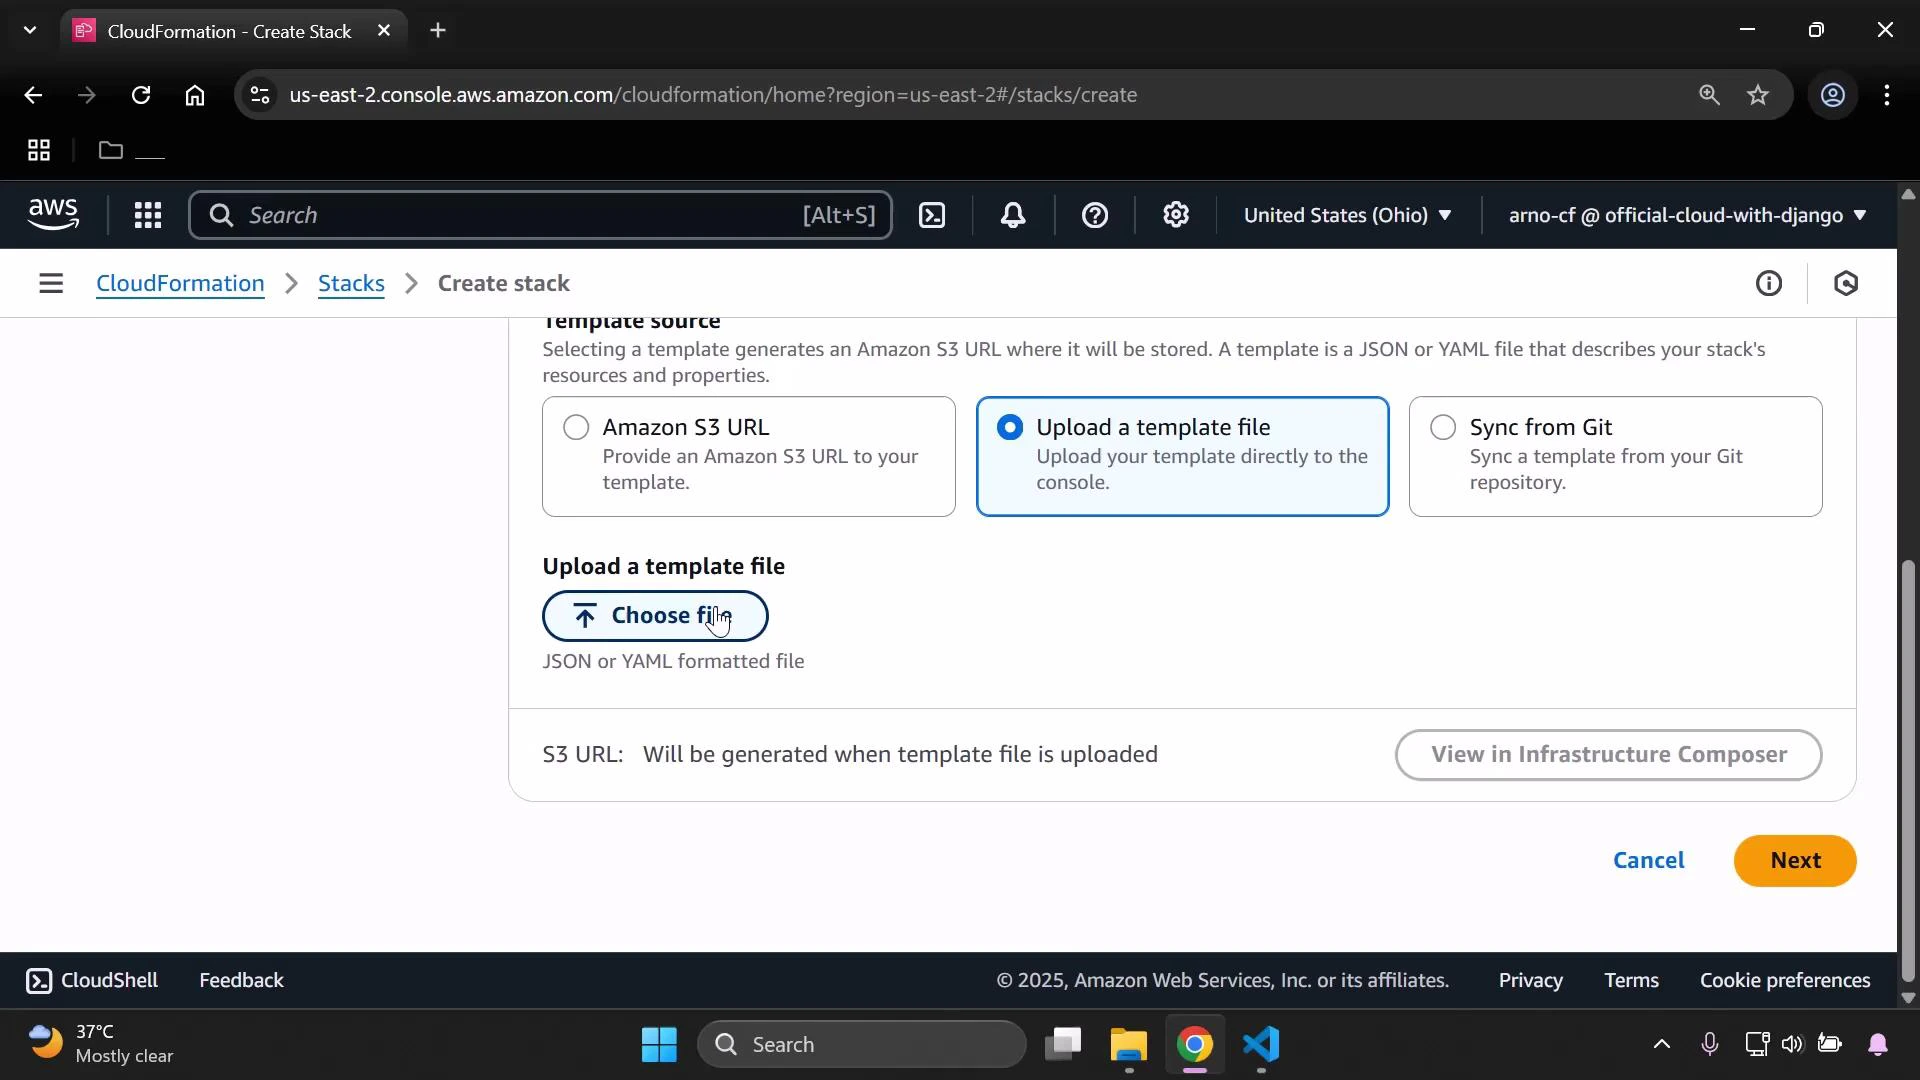Open View in Infrastructure Composer
Image resolution: width=1920 pixels, height=1080 pixels.
1608,755
